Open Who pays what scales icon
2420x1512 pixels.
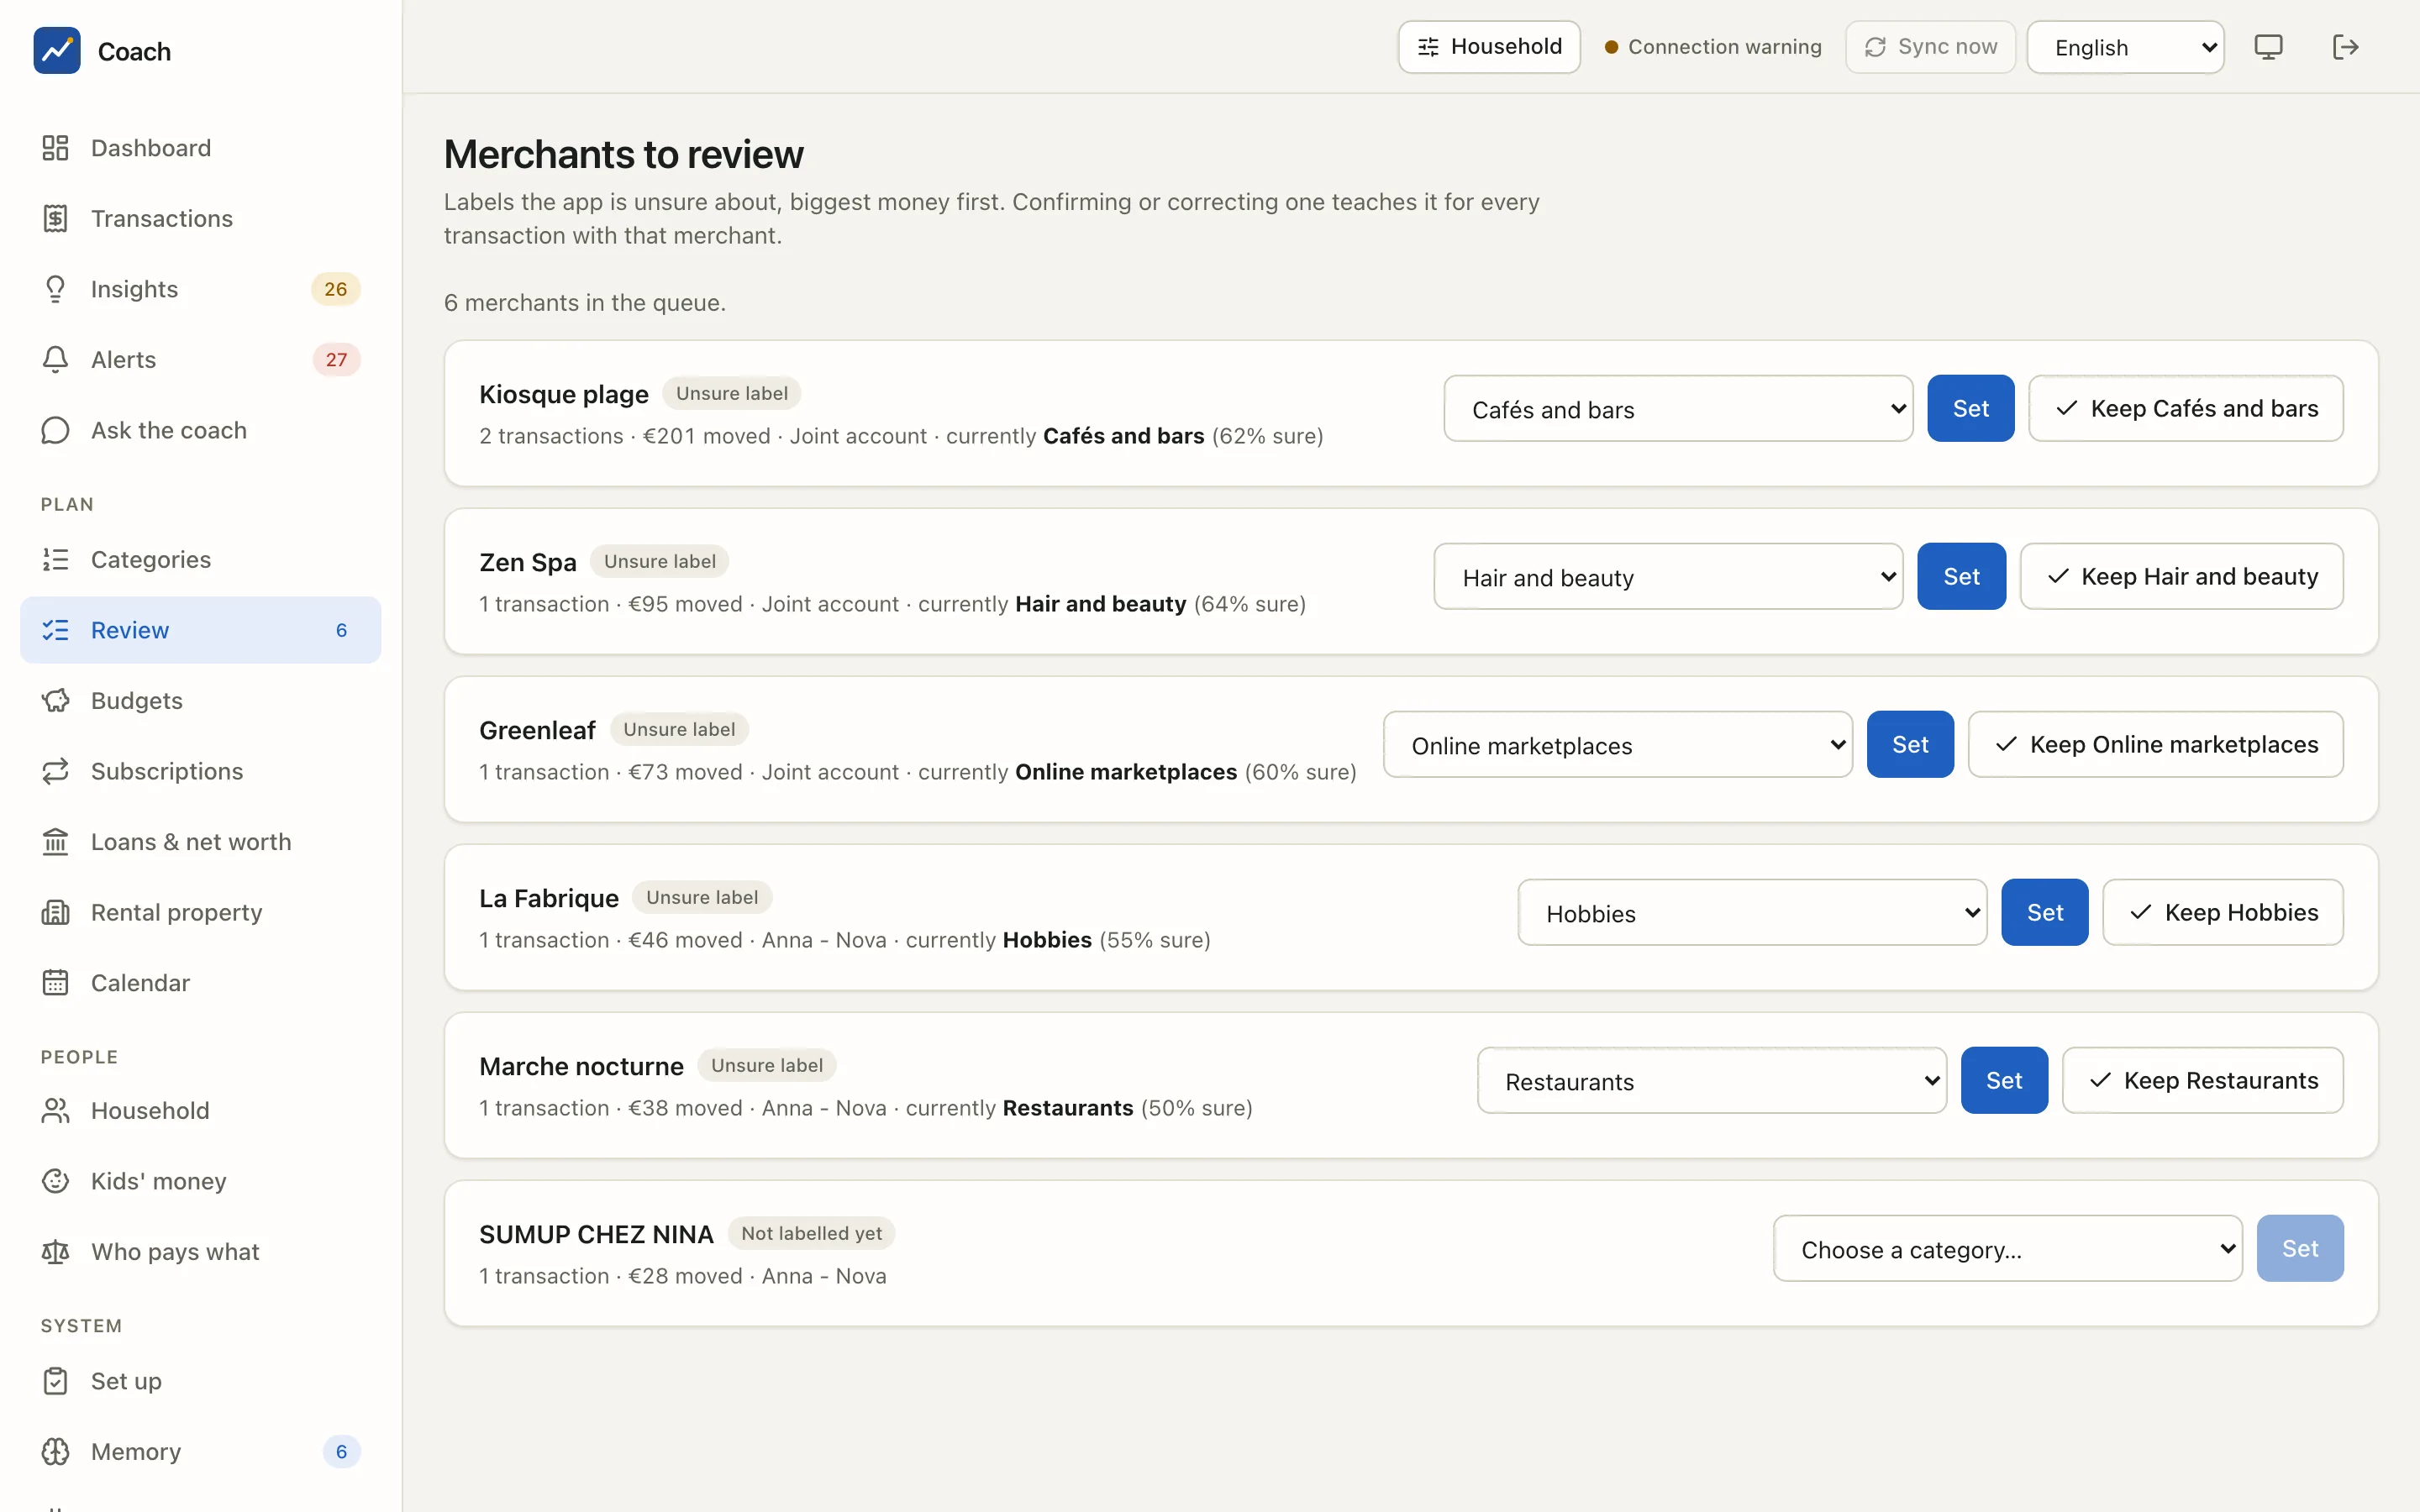(55, 1252)
